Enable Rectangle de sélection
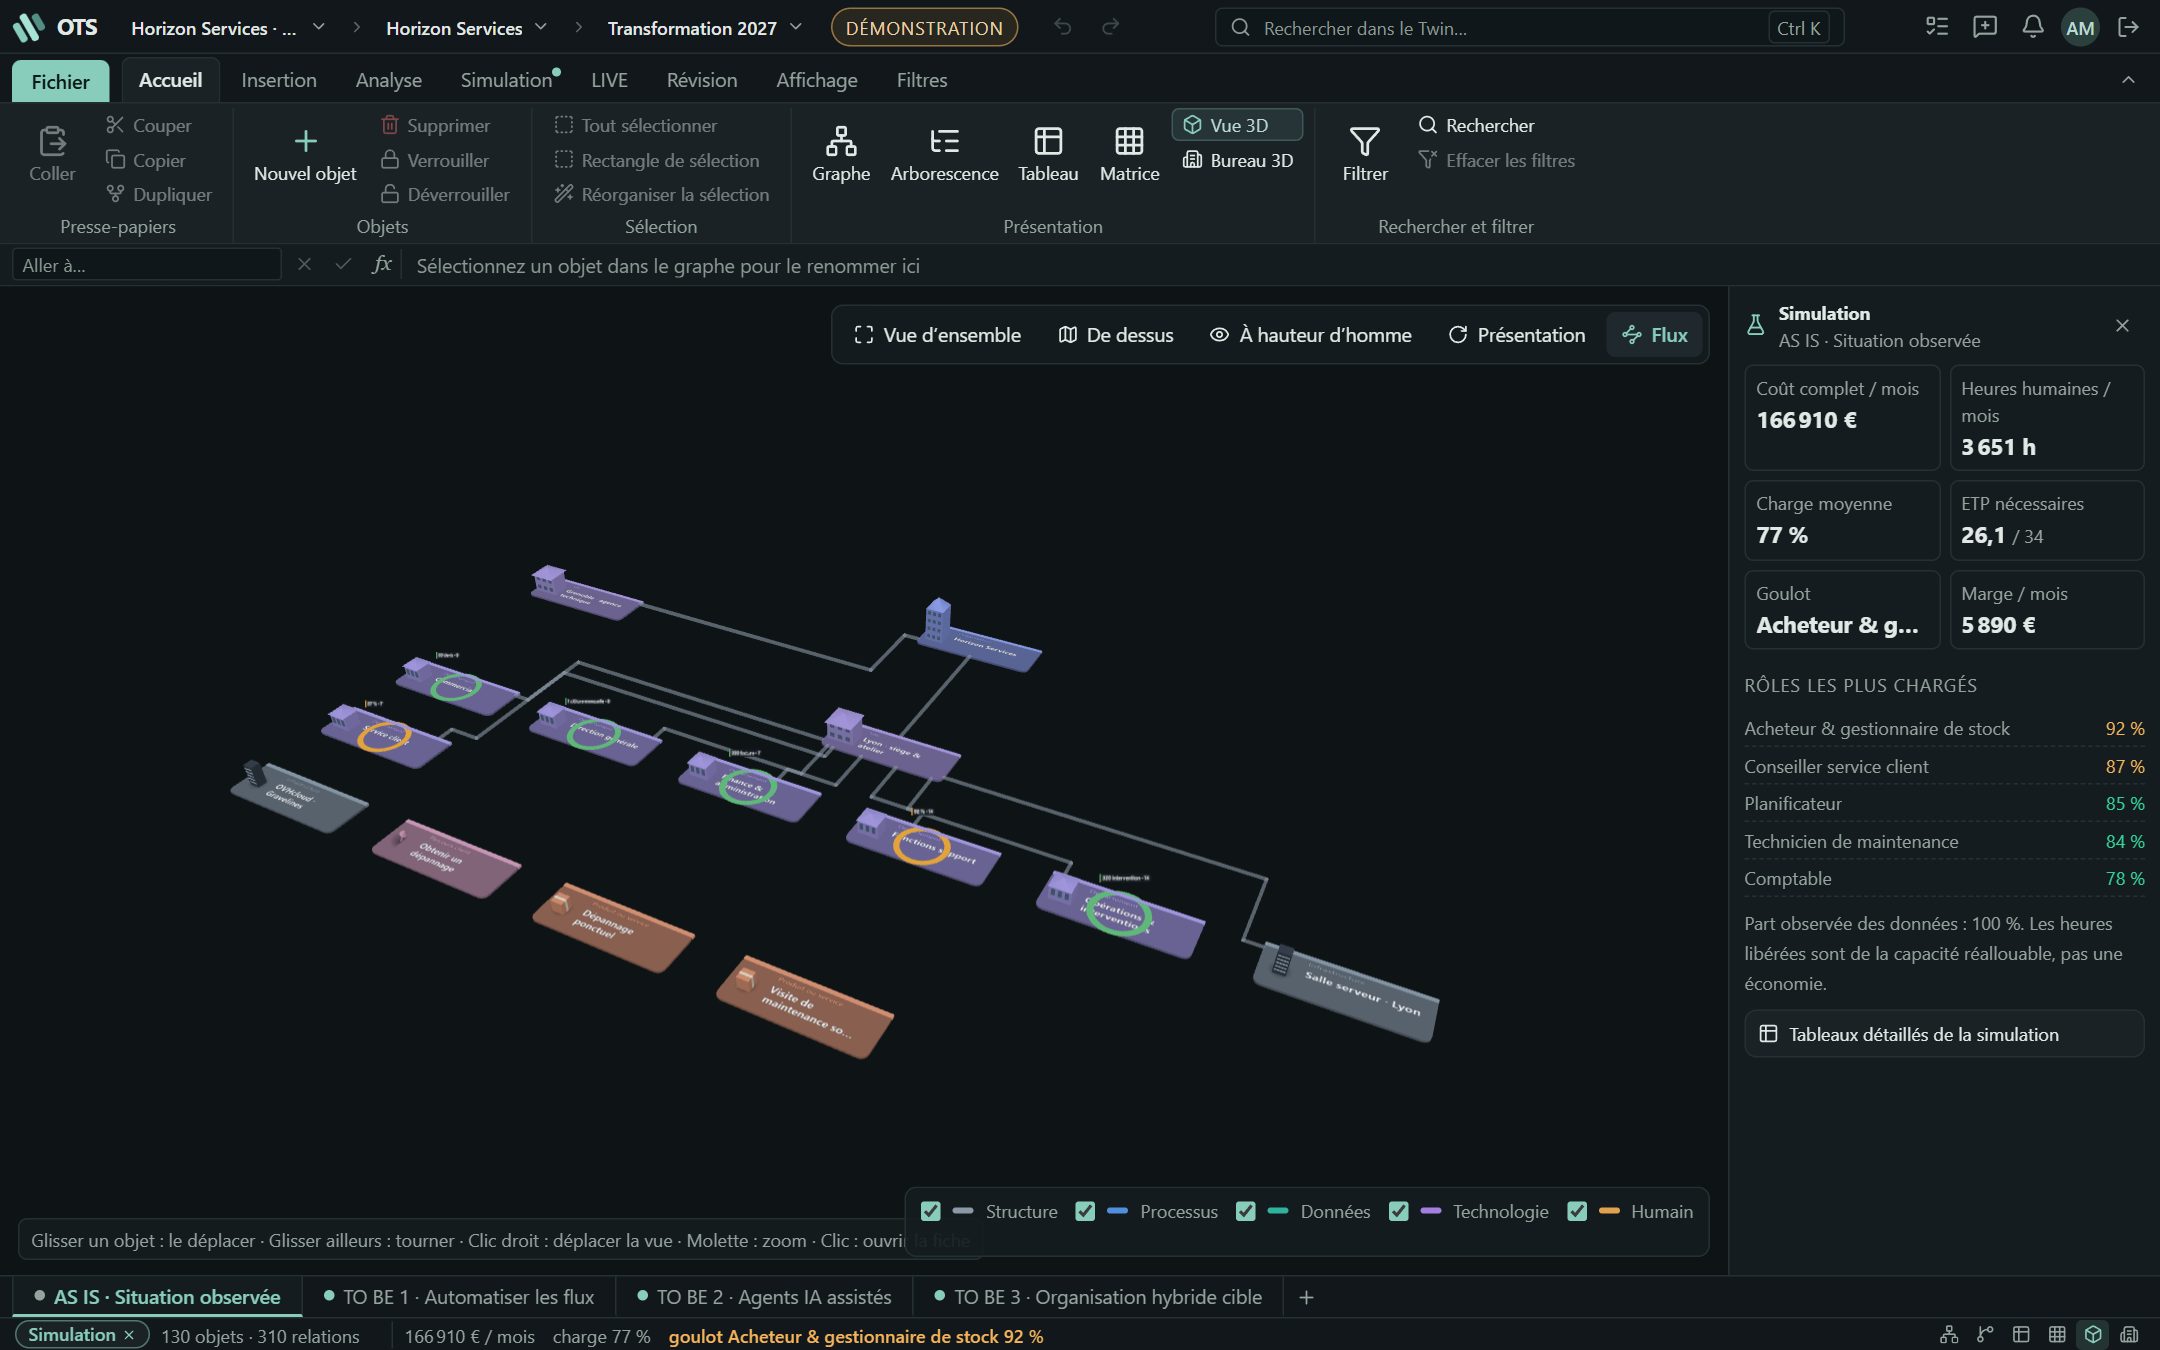Image resolution: width=2160 pixels, height=1350 pixels. point(657,160)
